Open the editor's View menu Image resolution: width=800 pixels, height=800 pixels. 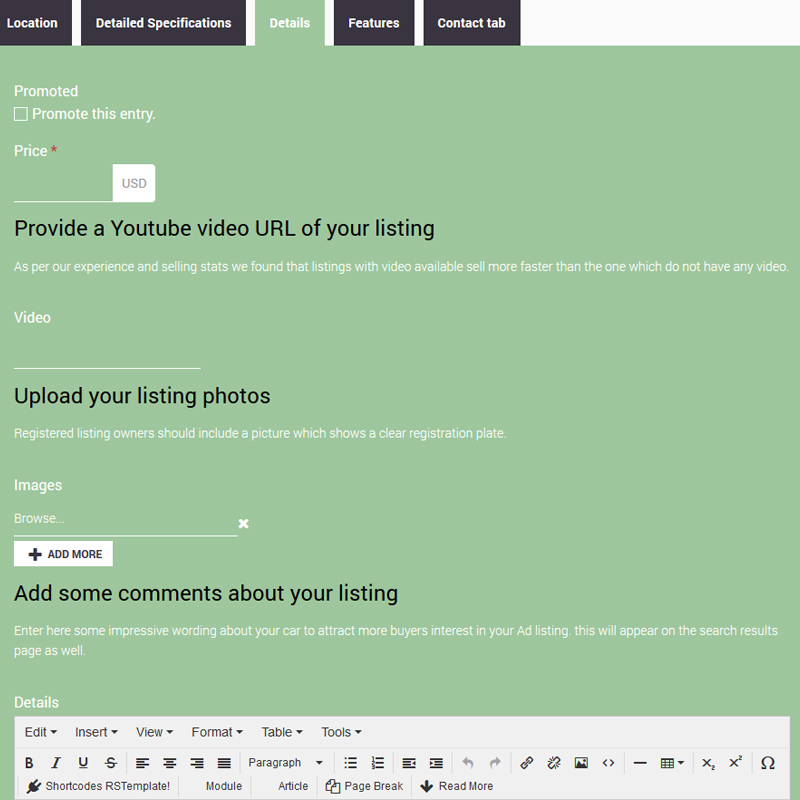point(155,732)
